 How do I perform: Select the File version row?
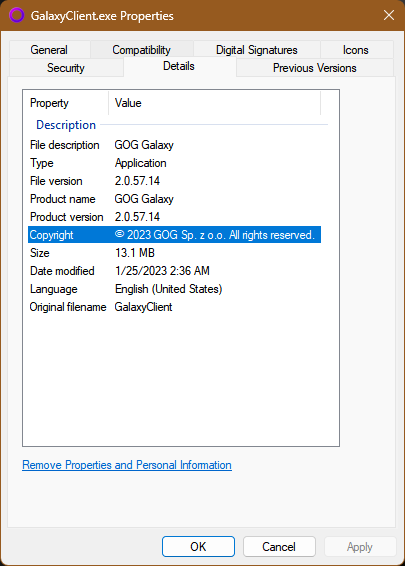coord(175,181)
